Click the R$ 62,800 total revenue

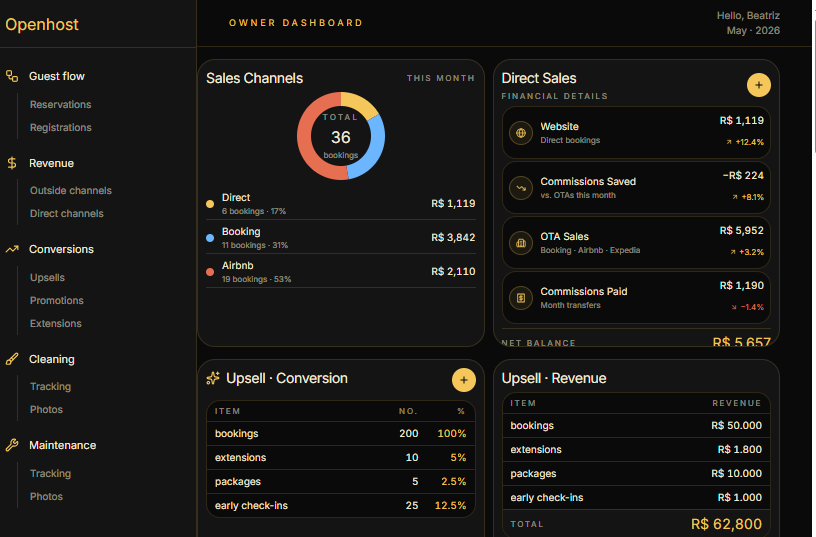click(x=726, y=523)
